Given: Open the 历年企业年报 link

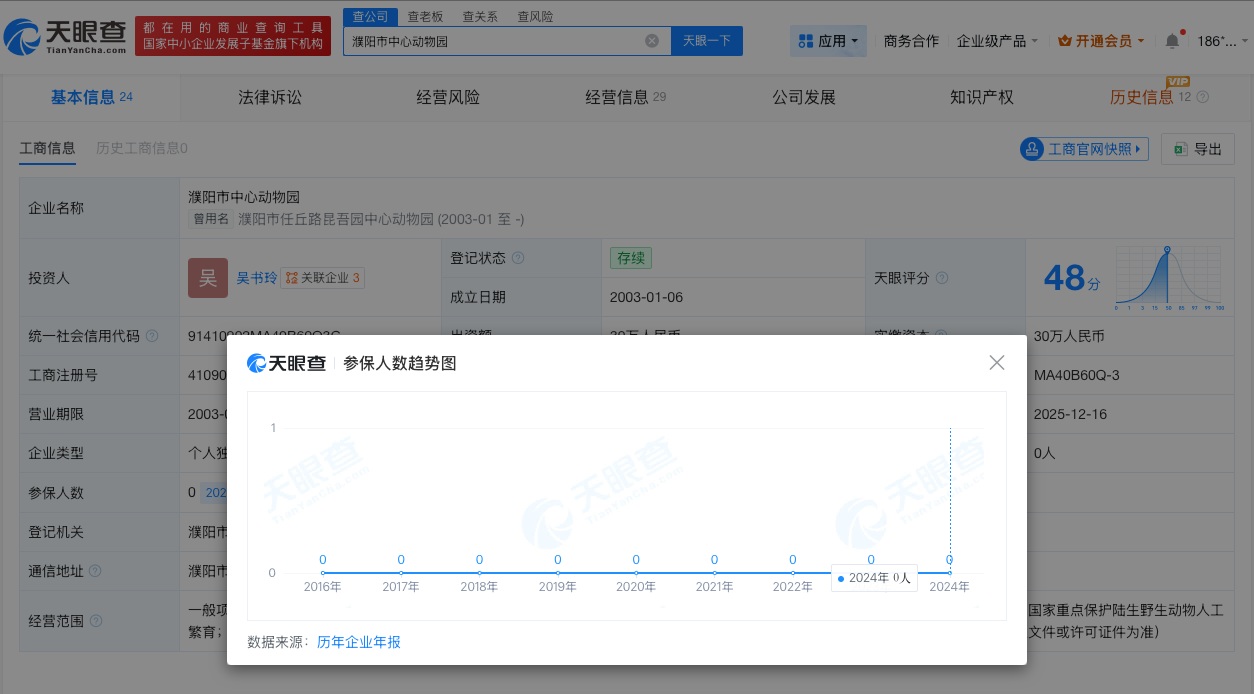Looking at the screenshot, I should pos(358,642).
